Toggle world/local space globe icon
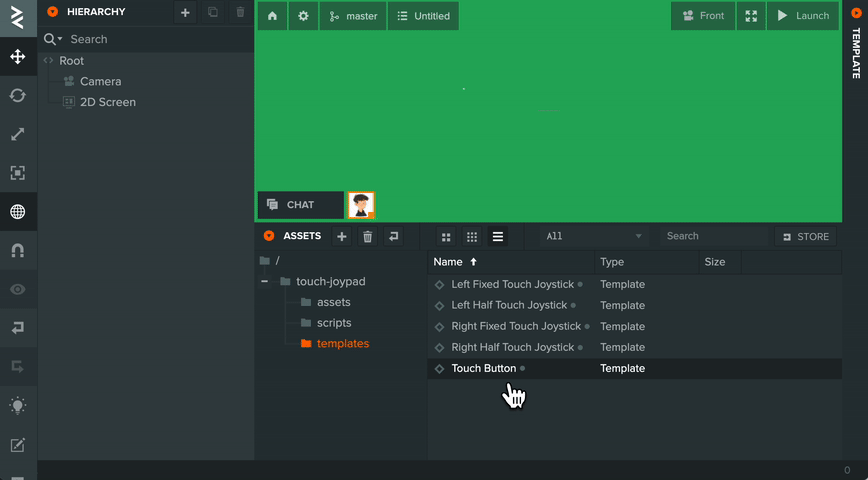Image resolution: width=868 pixels, height=480 pixels. 18,211
